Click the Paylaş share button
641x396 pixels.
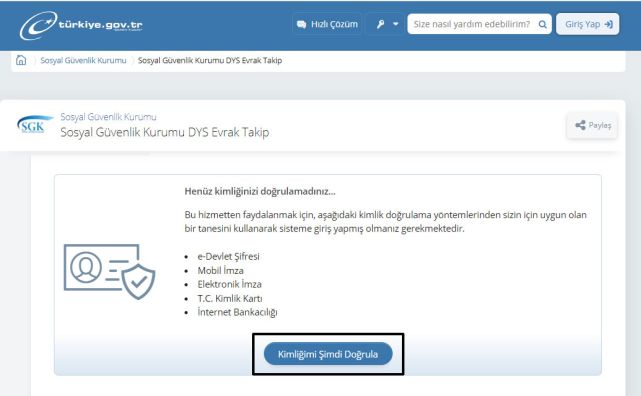pos(592,125)
